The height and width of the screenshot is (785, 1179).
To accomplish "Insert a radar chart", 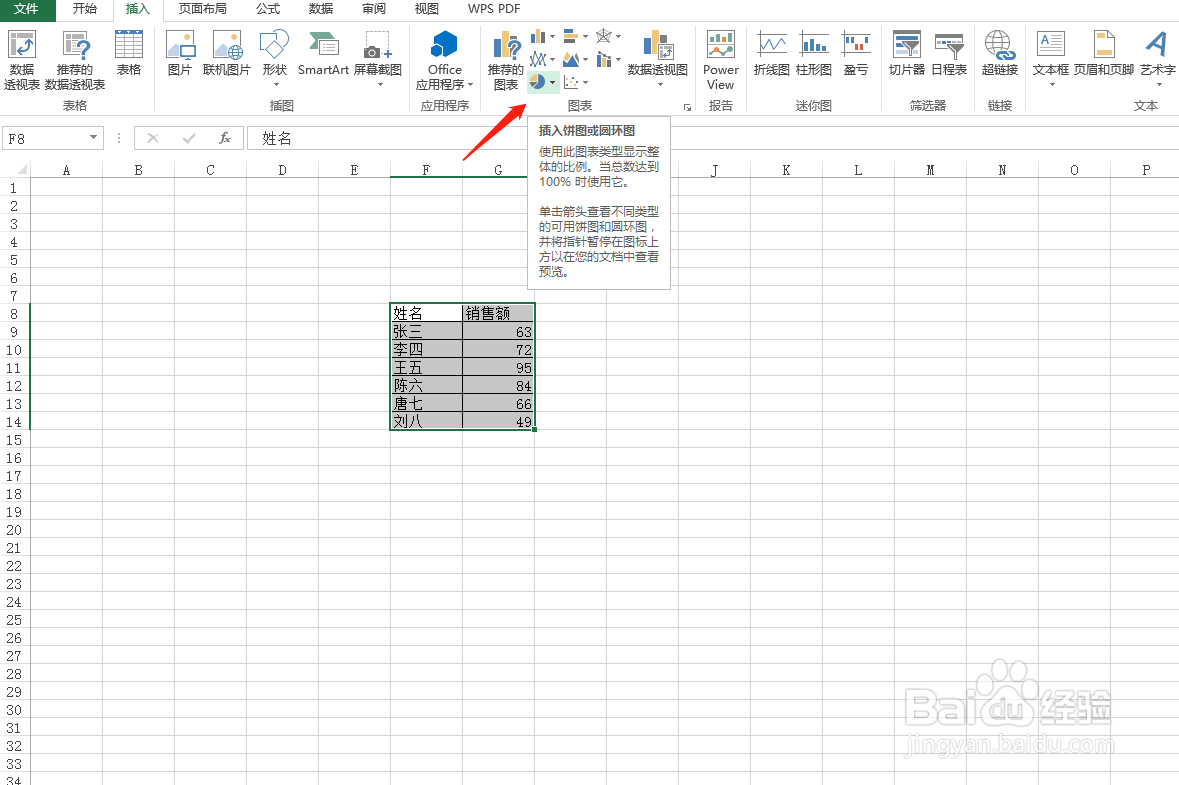I will [604, 36].
